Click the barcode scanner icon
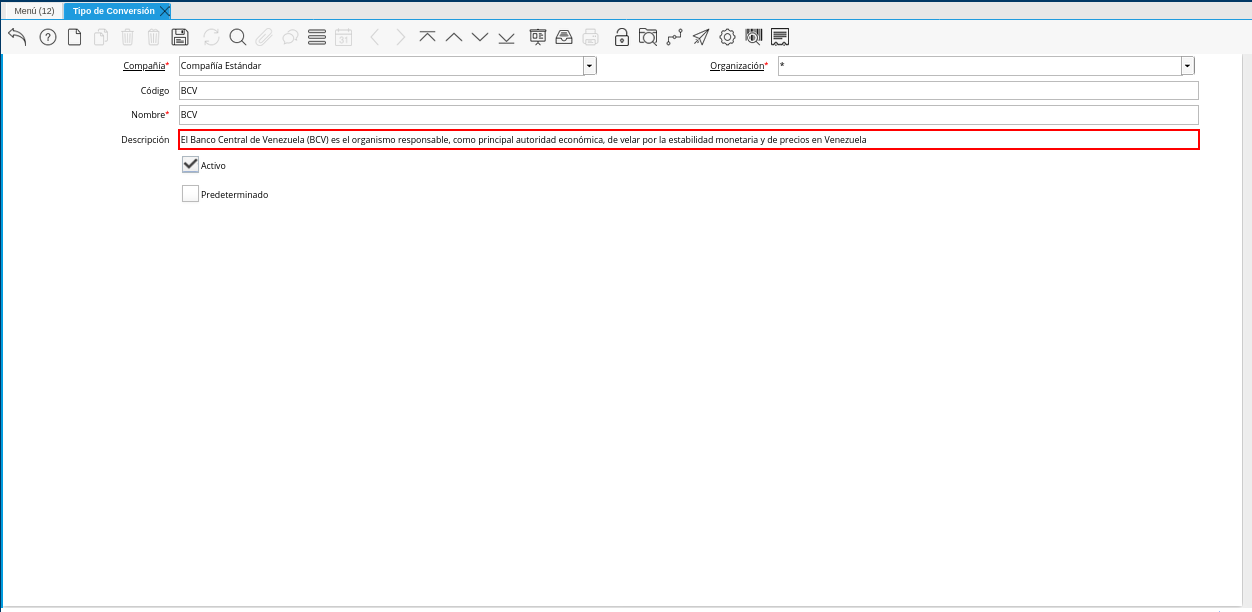 (x=754, y=37)
